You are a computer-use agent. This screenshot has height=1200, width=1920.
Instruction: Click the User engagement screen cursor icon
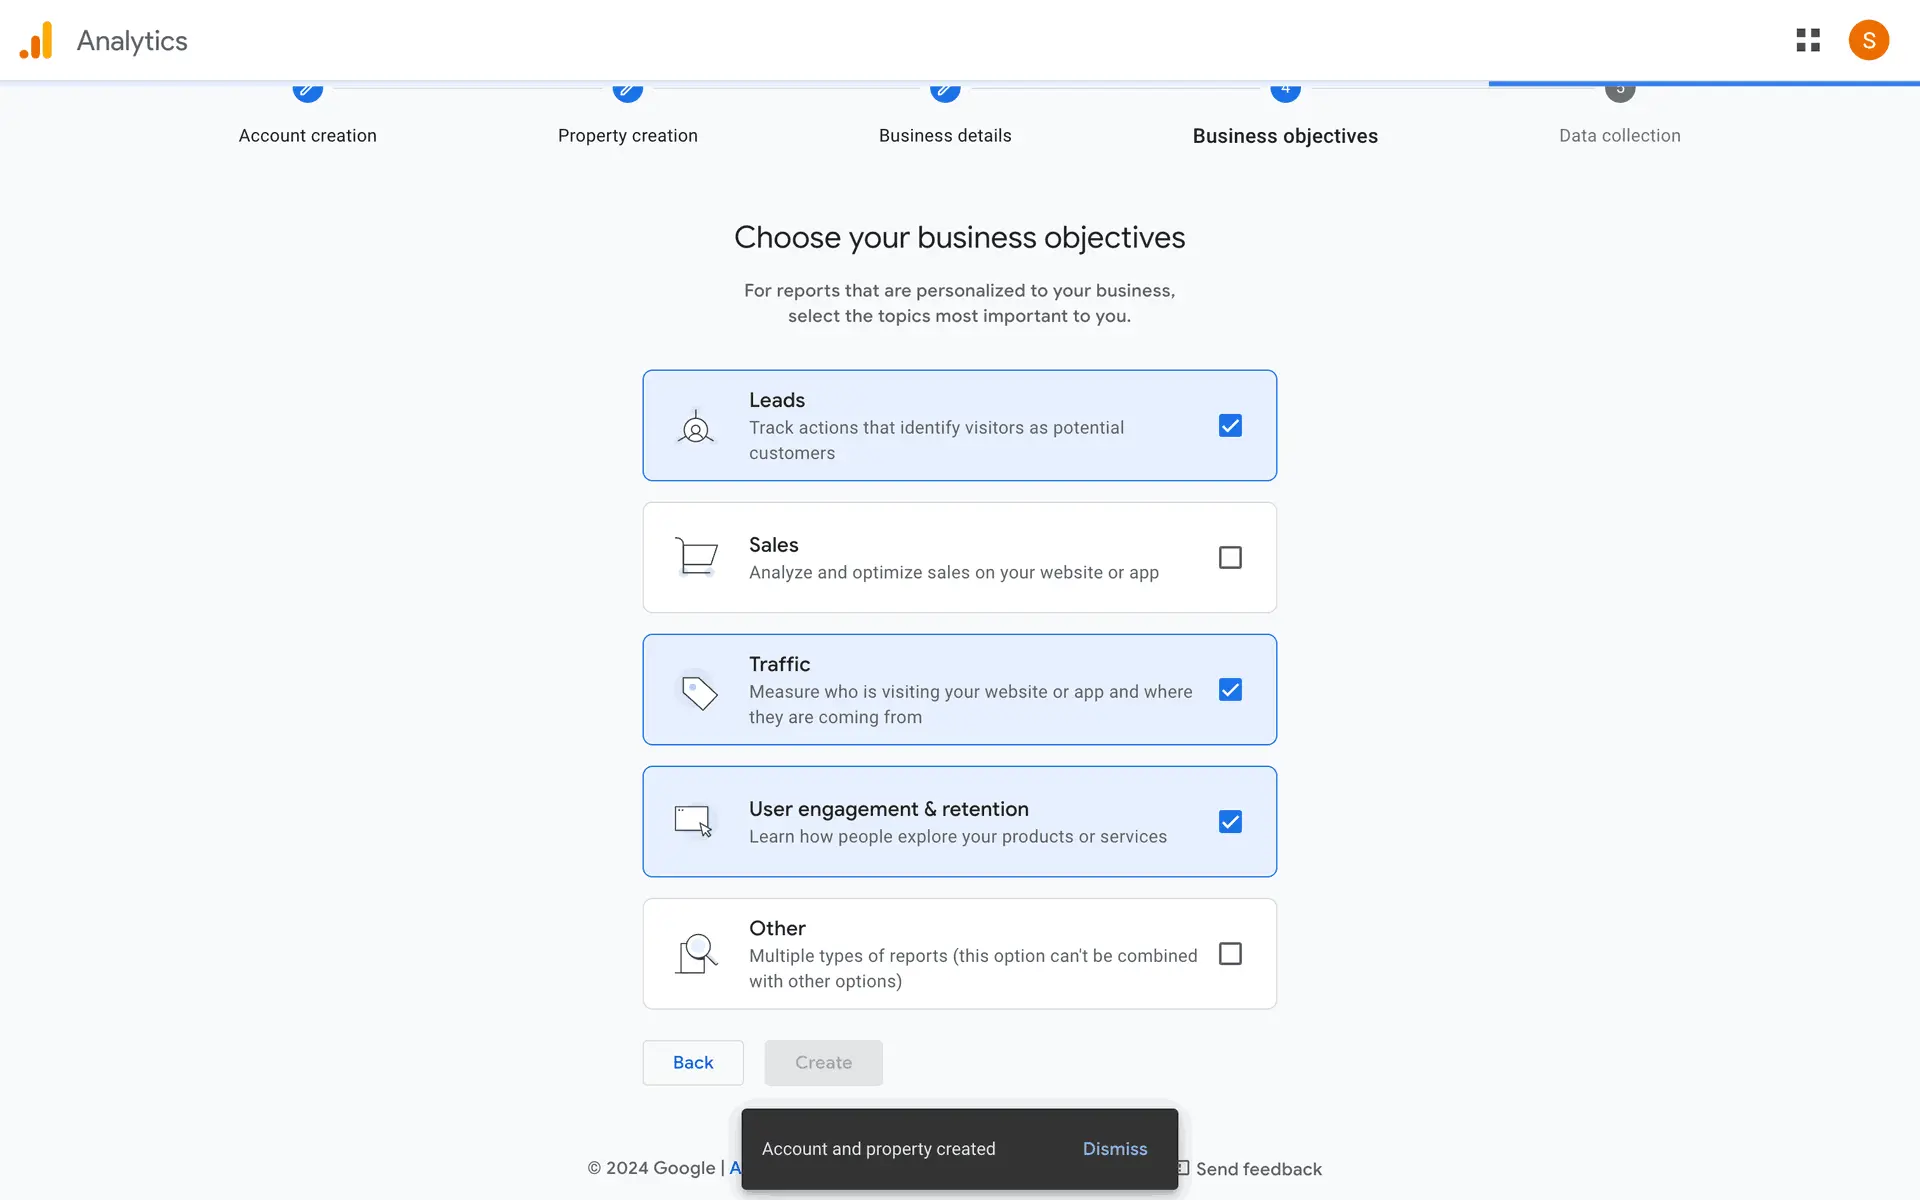pyautogui.click(x=693, y=822)
